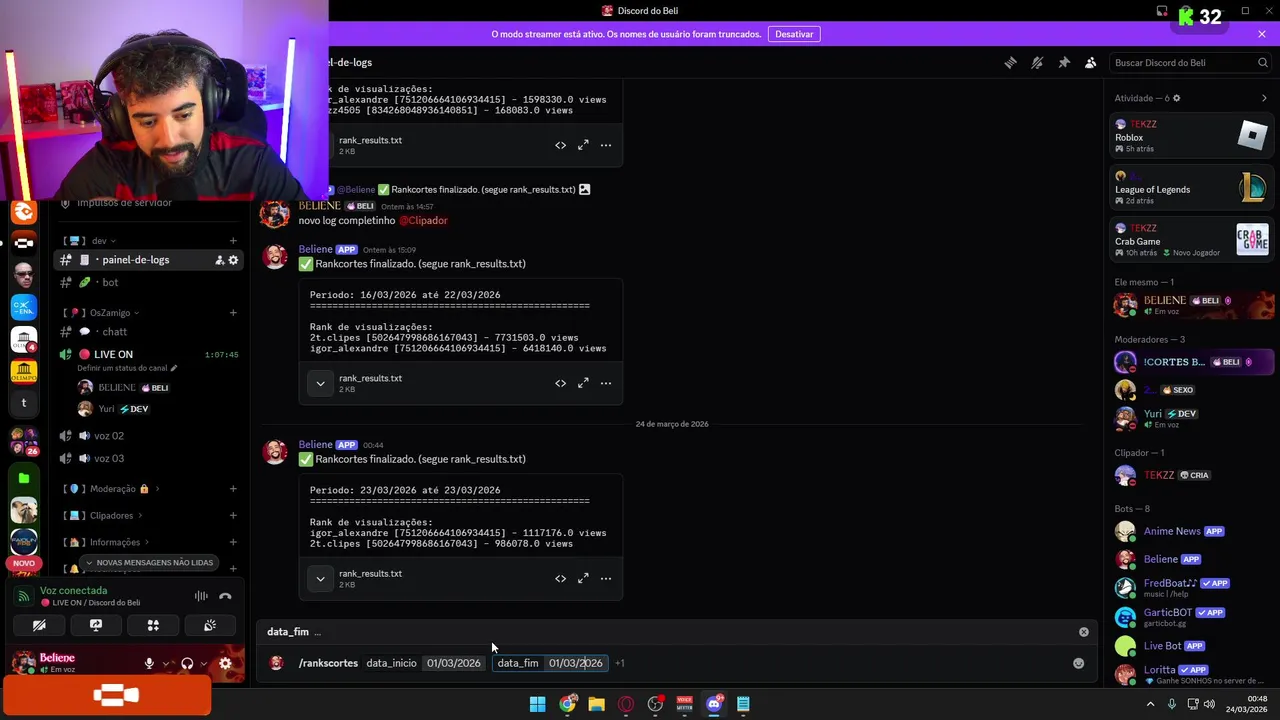Open the League of Legends activity card
The width and height of the screenshot is (1280, 720).
1192,187
